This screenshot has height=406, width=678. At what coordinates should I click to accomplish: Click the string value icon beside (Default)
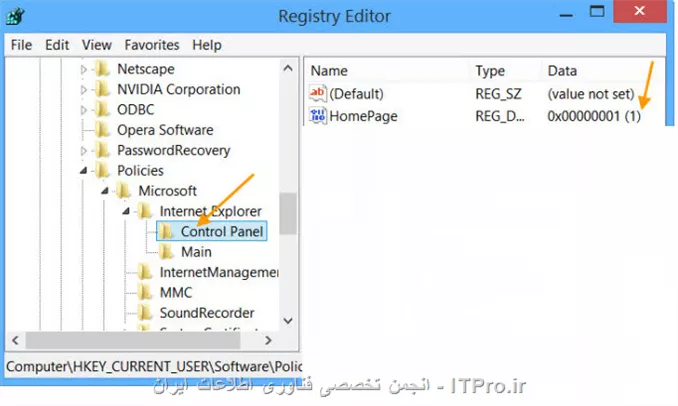tap(317, 93)
